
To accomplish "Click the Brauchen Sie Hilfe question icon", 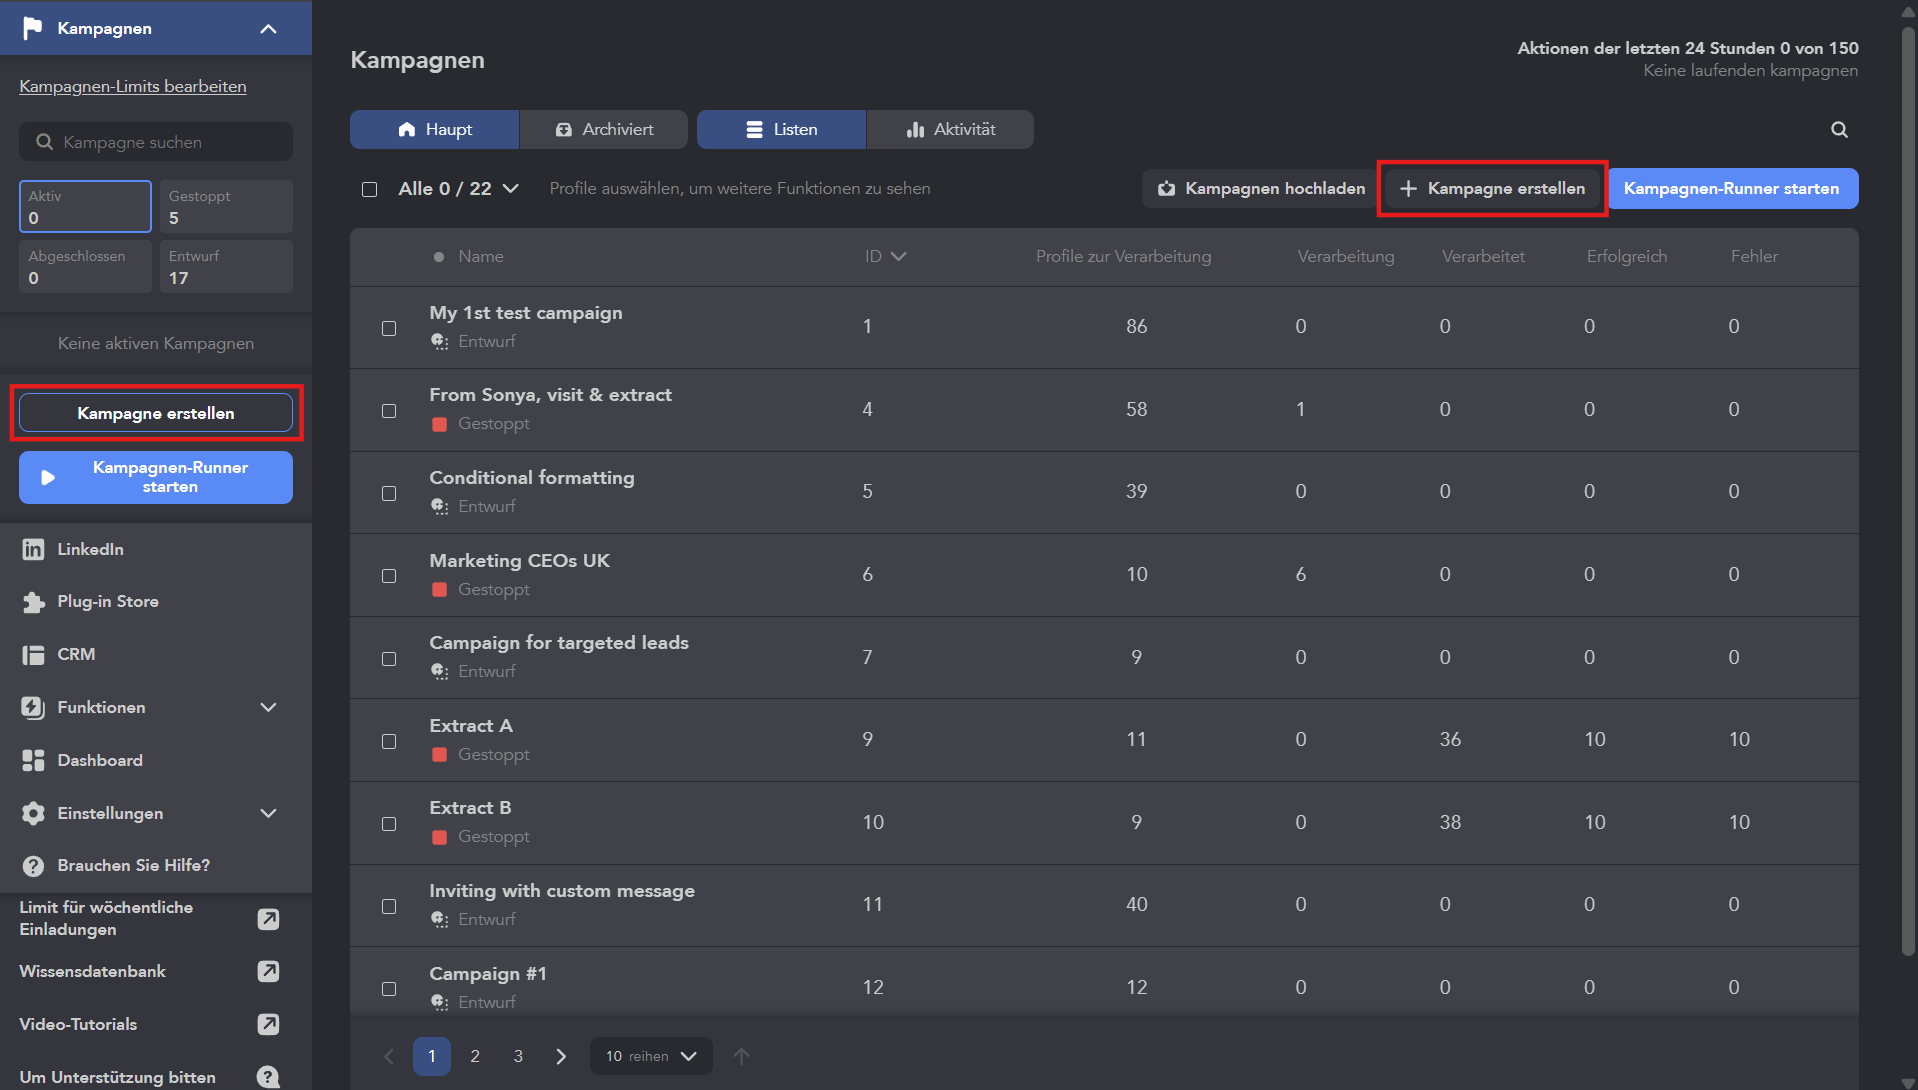I will click(33, 866).
